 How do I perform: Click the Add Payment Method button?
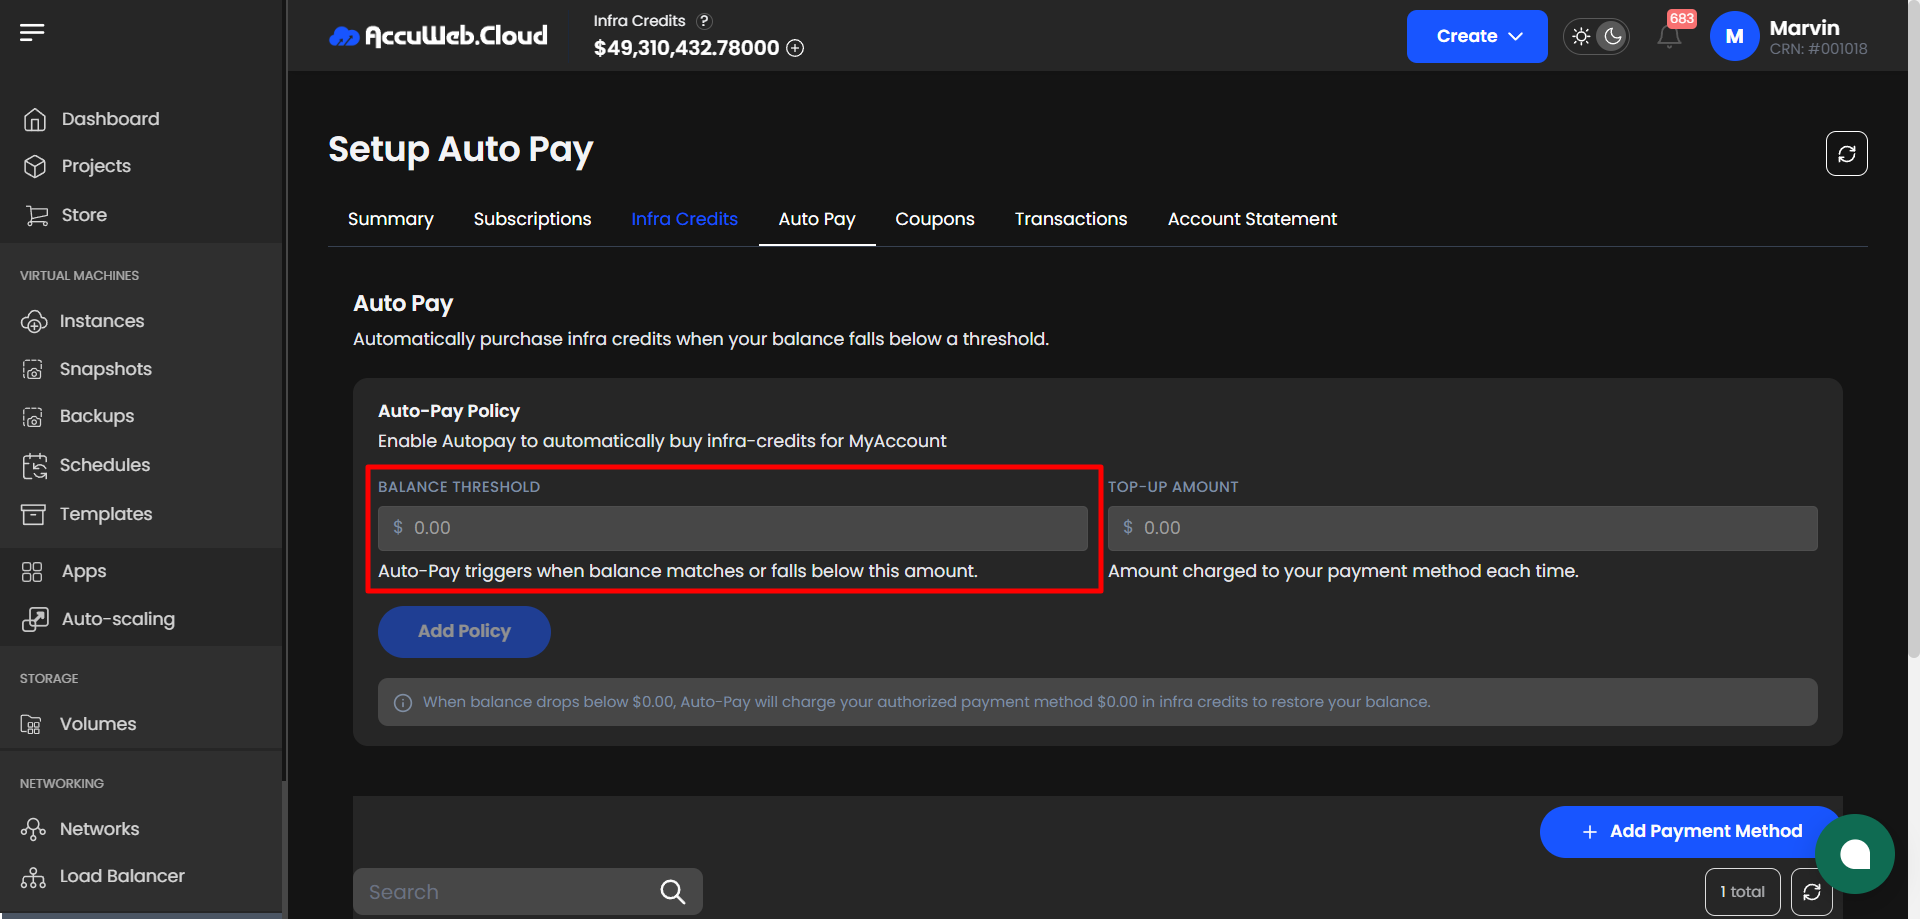point(1690,832)
